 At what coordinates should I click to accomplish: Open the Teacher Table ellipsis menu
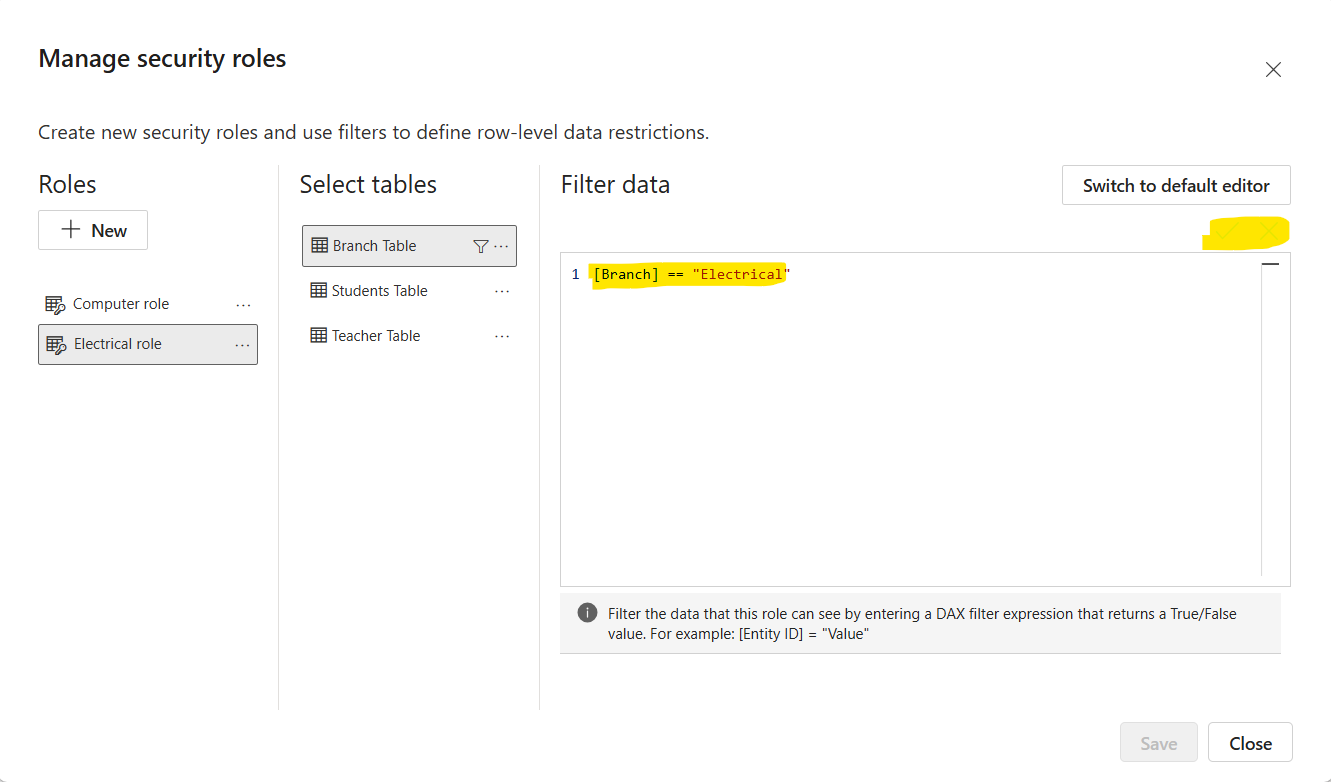click(x=502, y=336)
